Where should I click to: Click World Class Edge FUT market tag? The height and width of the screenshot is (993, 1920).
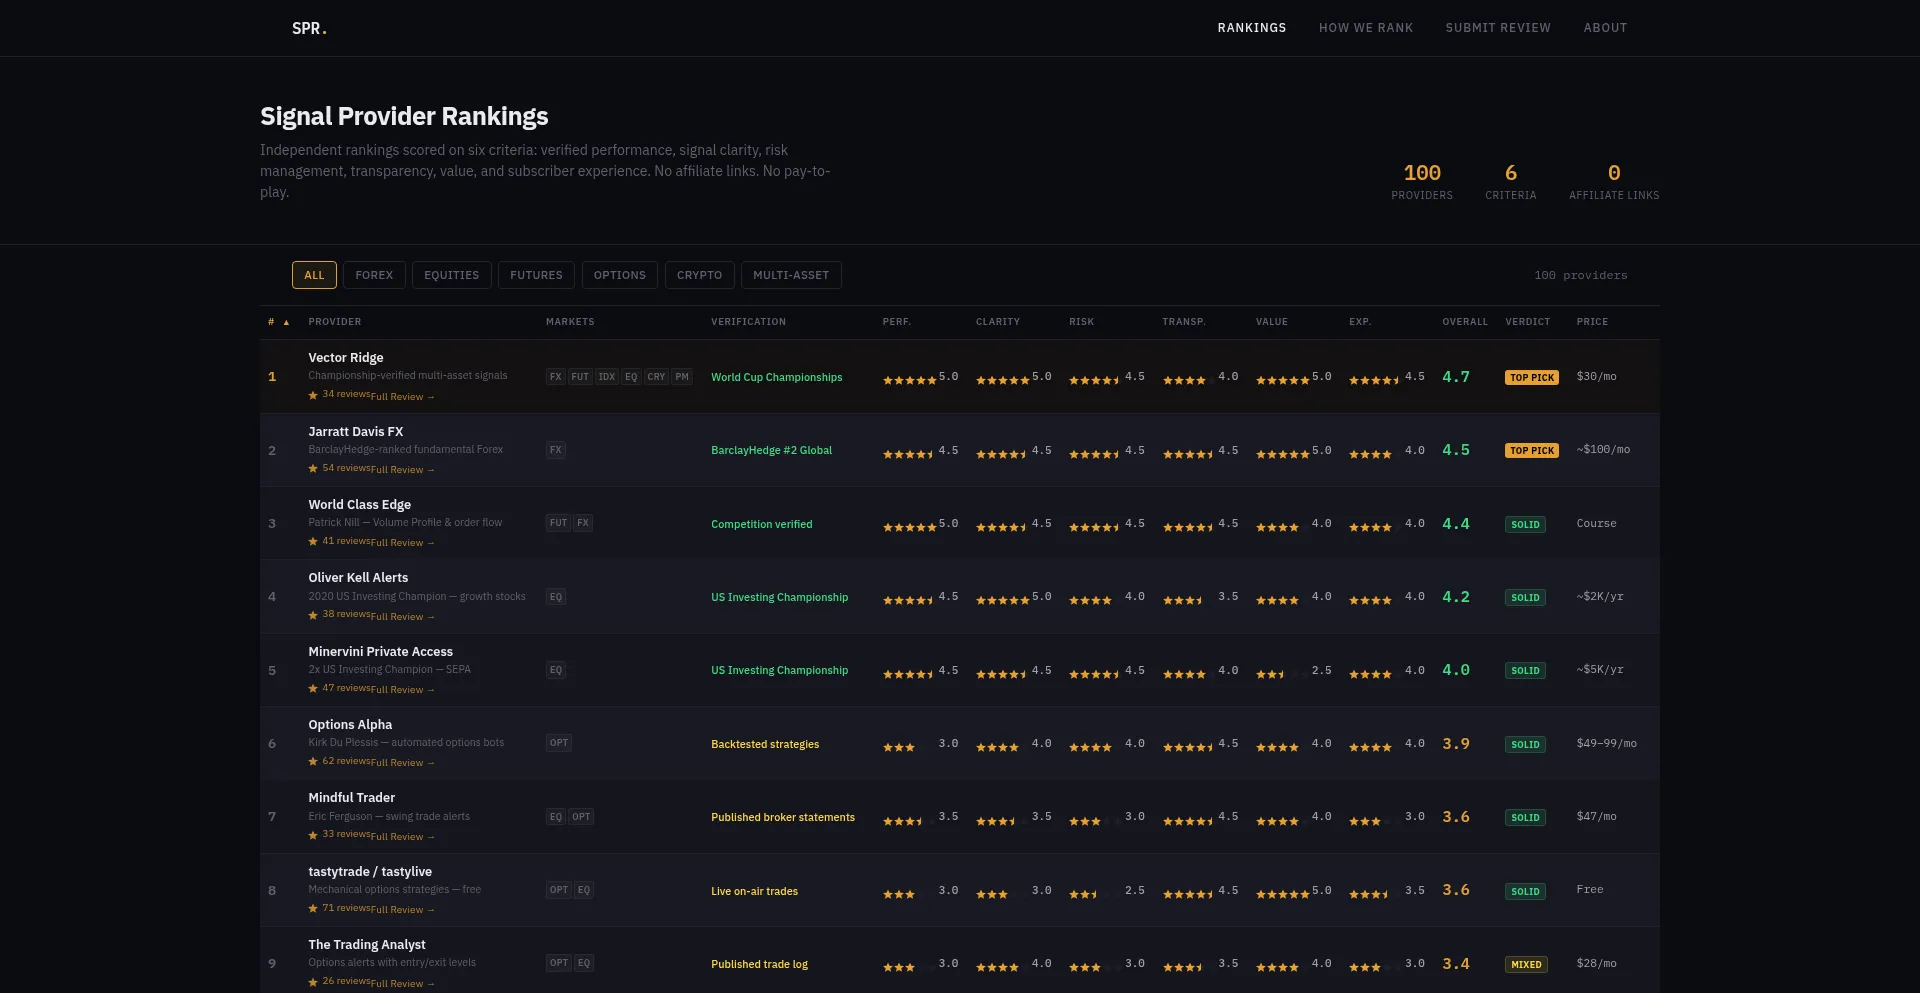pos(558,523)
